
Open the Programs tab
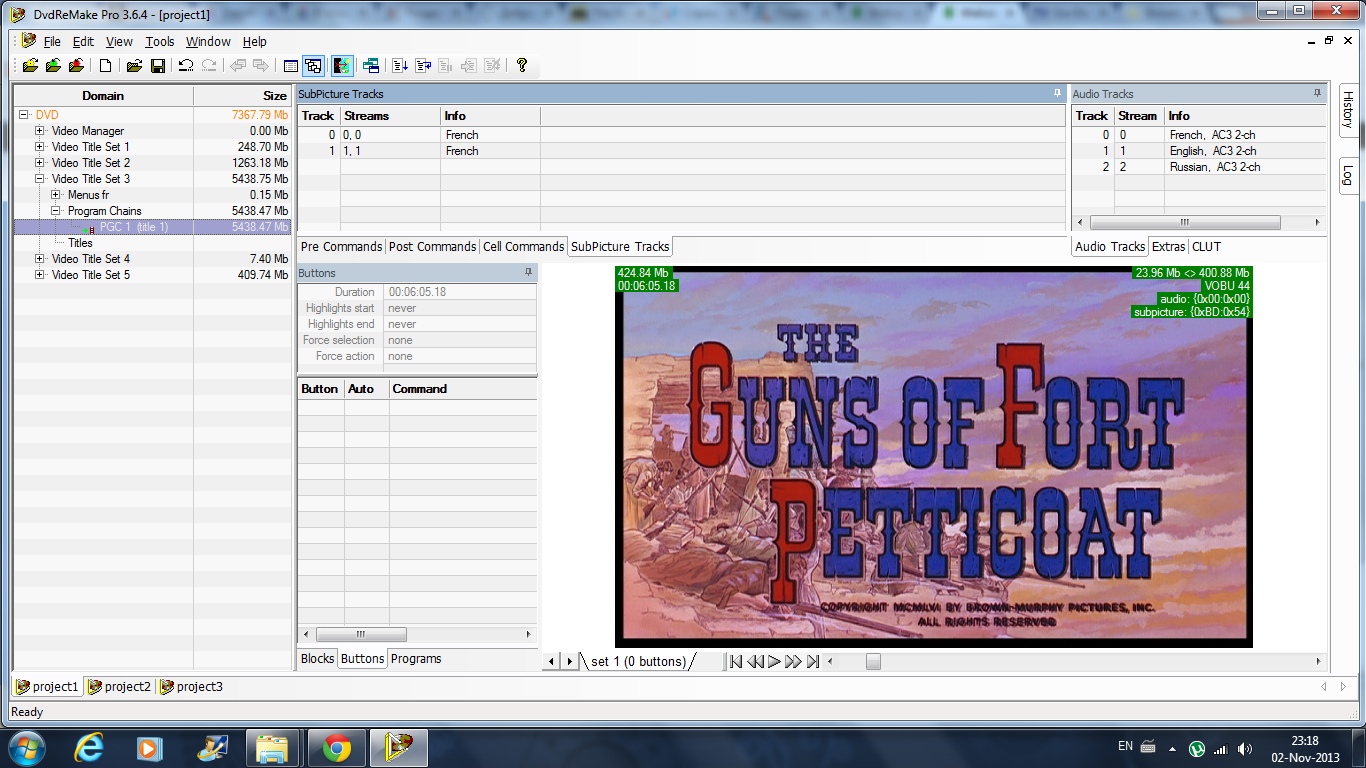pos(416,658)
